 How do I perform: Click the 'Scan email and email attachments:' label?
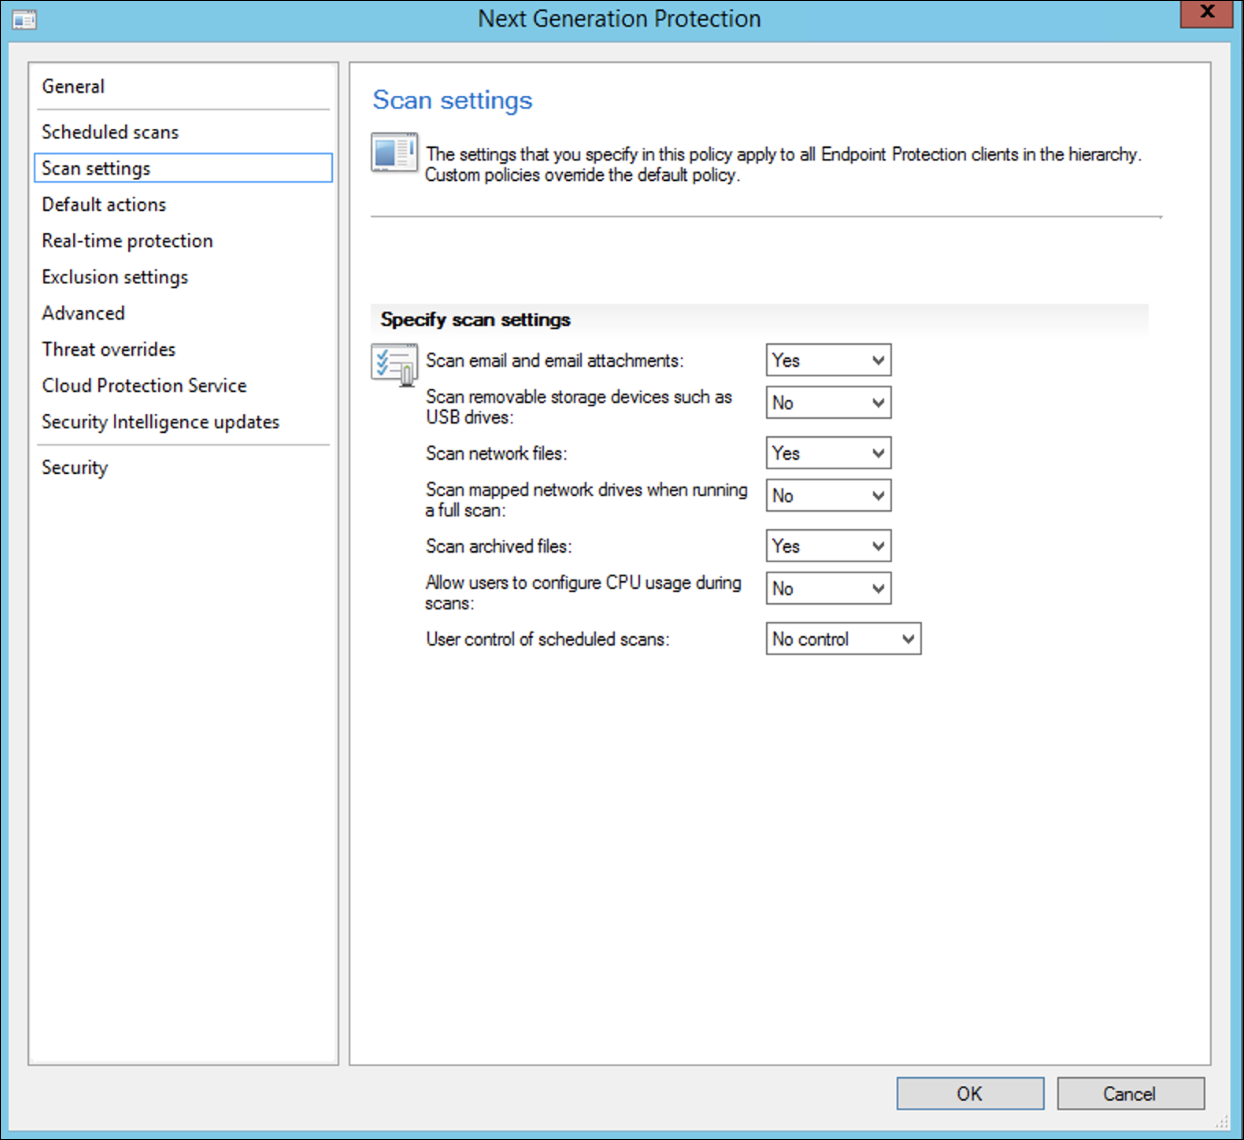[555, 361]
